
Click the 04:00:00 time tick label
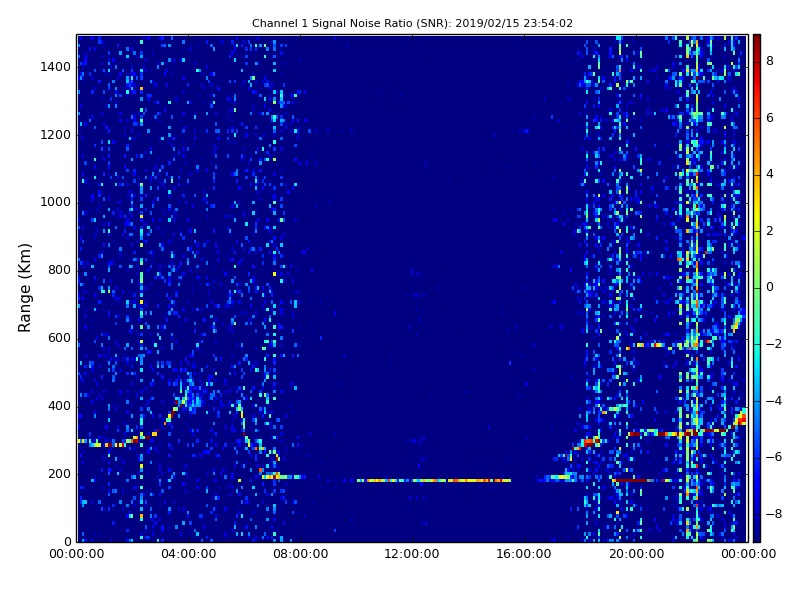pos(189,554)
